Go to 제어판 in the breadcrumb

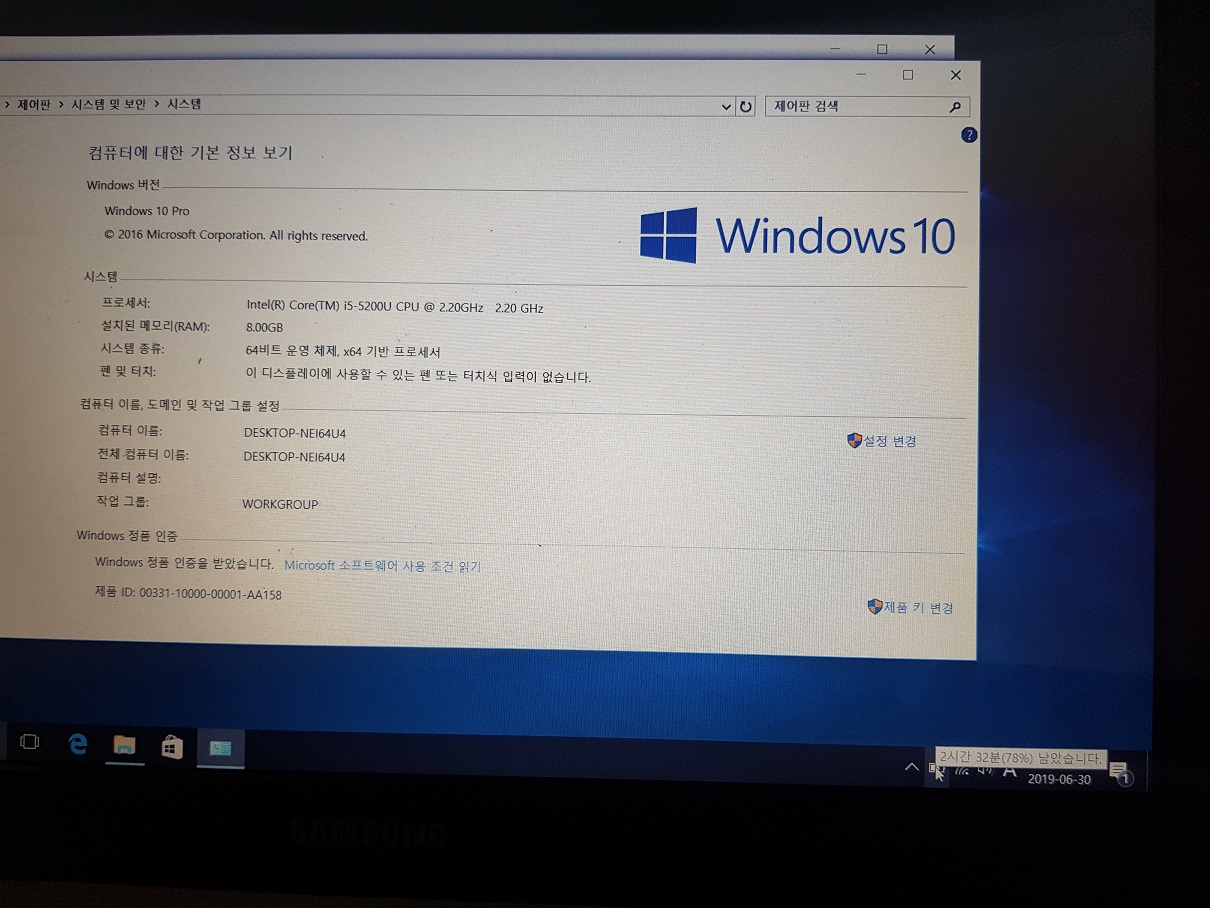pyautogui.click(x=34, y=104)
